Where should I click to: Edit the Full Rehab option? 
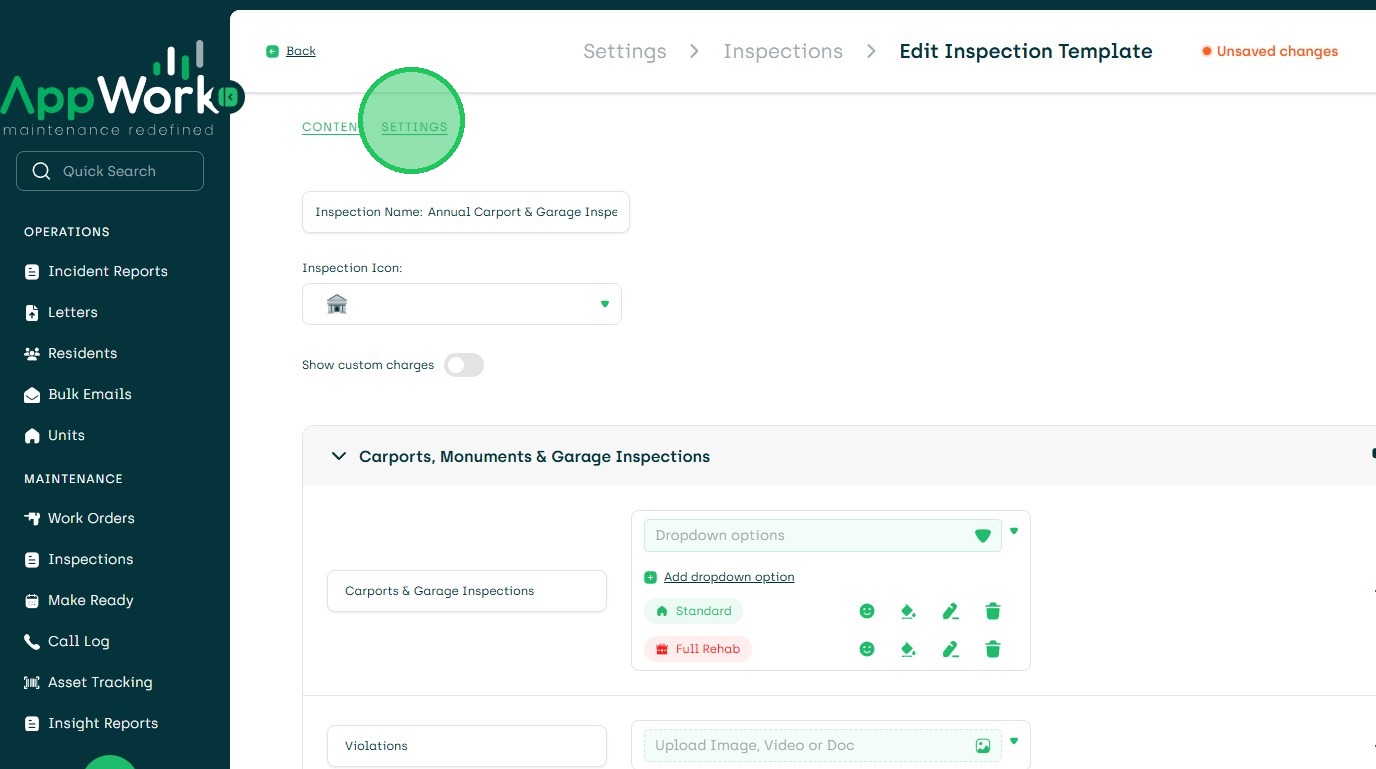951,649
